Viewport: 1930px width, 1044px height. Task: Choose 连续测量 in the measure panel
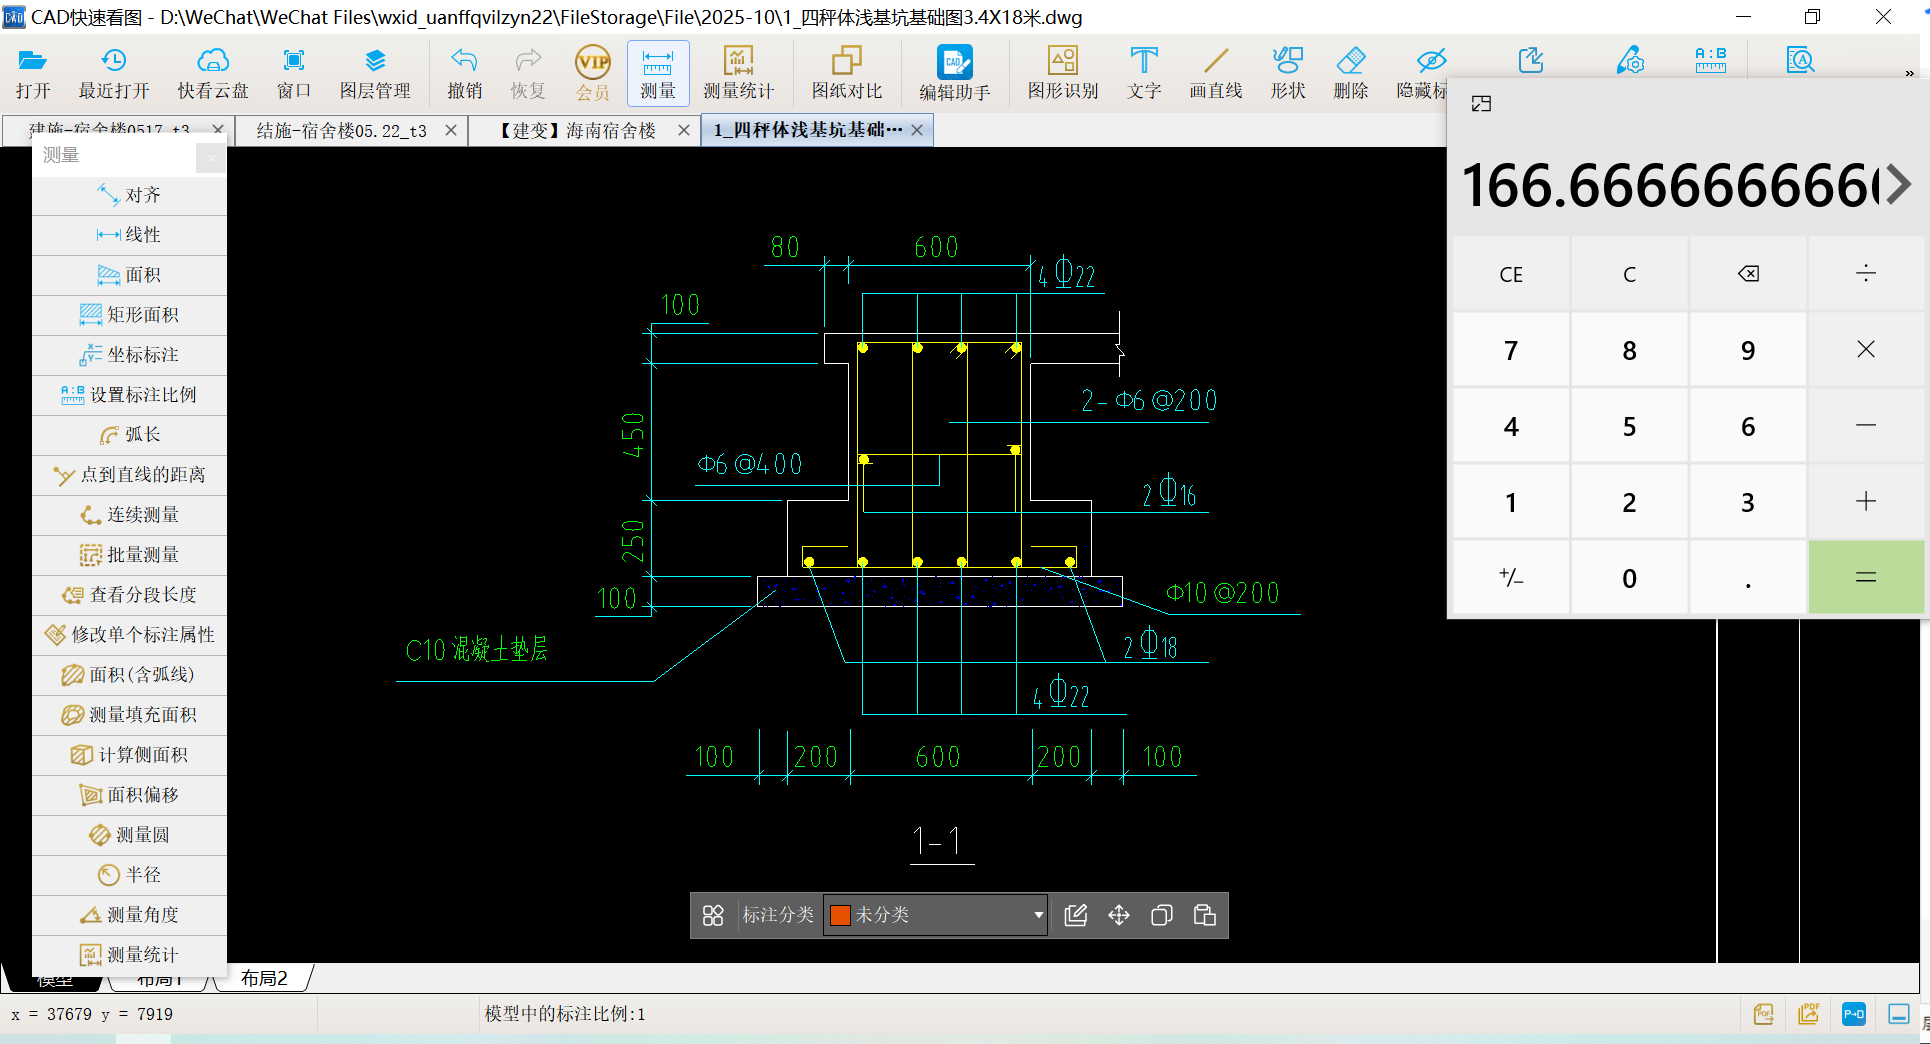(130, 515)
